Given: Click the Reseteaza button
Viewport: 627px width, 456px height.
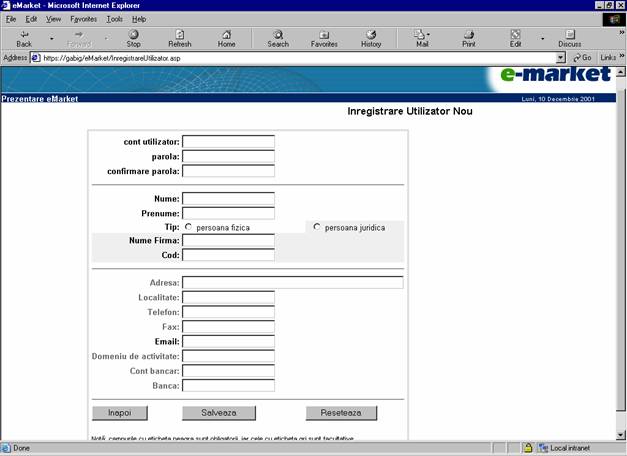Looking at the screenshot, I should tap(341, 413).
